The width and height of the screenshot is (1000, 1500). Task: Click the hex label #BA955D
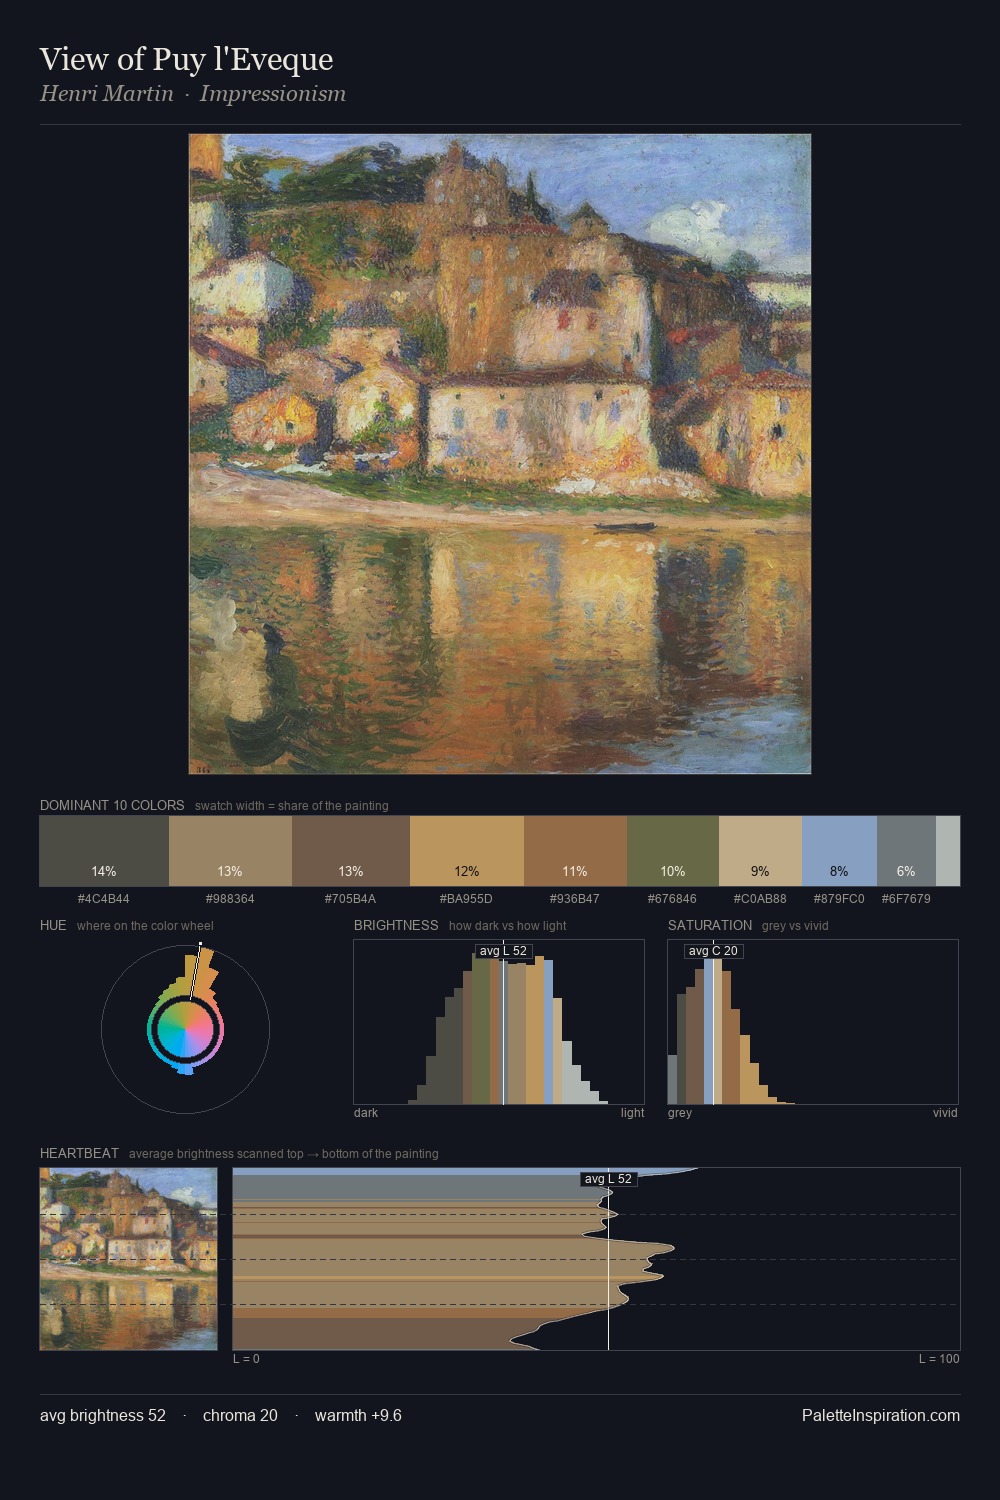coord(467,899)
